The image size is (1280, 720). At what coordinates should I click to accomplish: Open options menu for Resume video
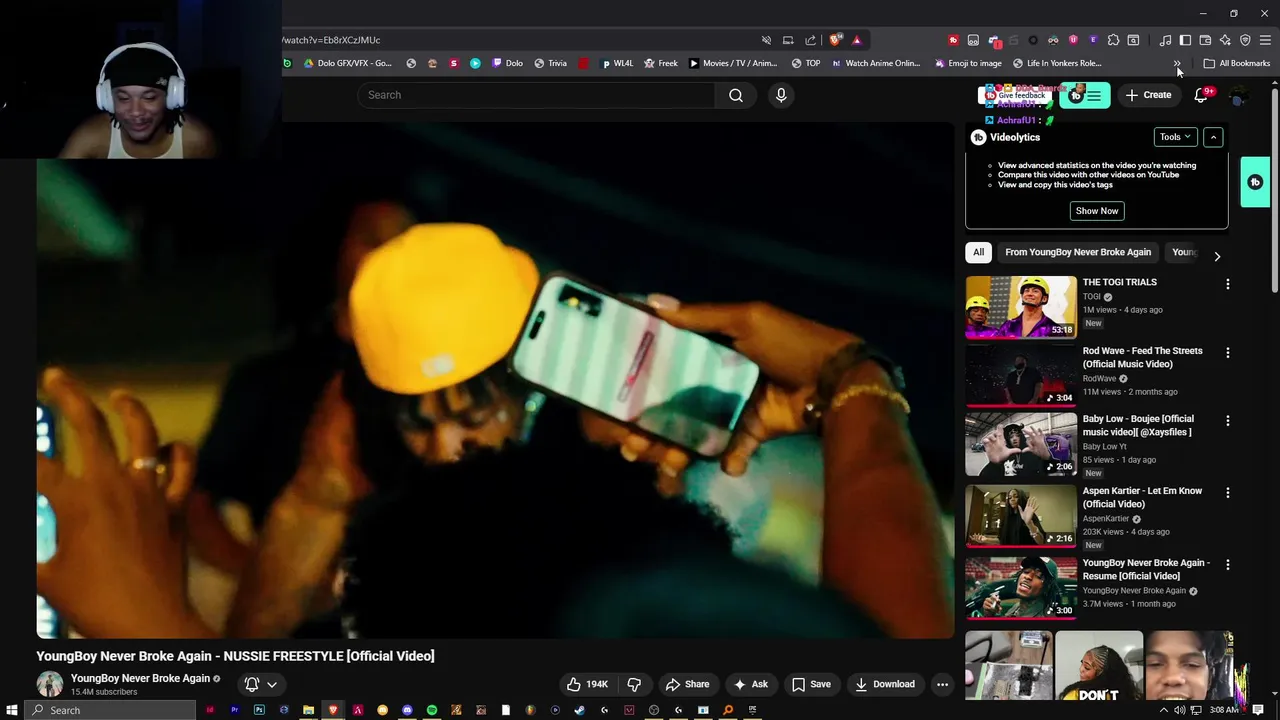coord(1228,565)
